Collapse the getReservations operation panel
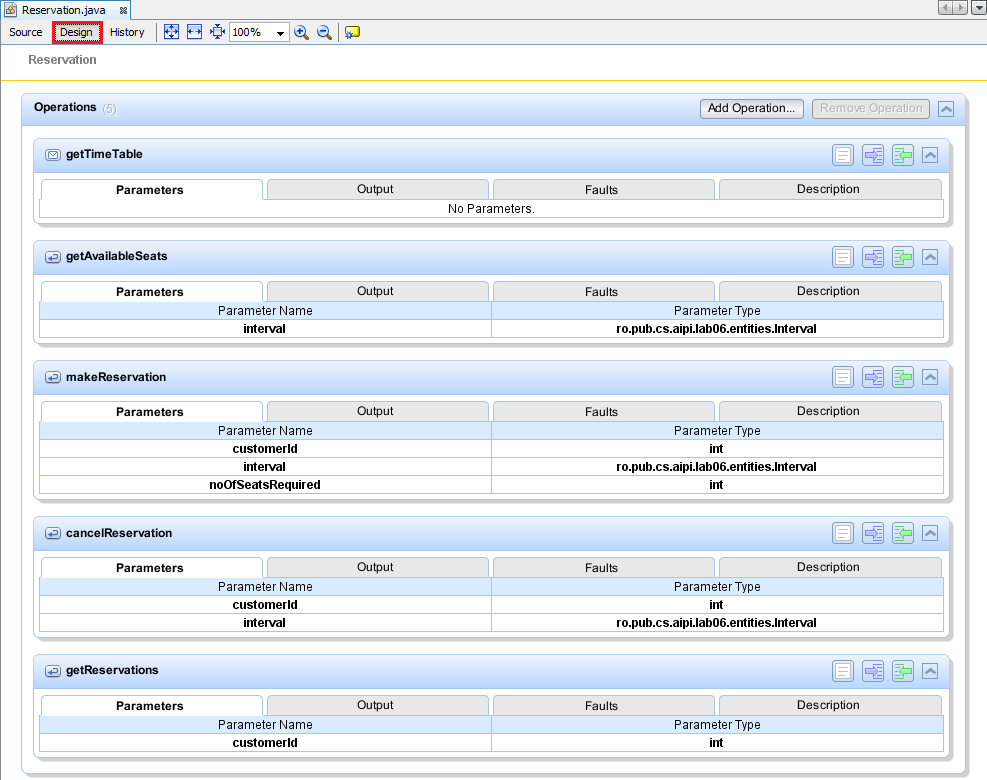 pos(930,671)
